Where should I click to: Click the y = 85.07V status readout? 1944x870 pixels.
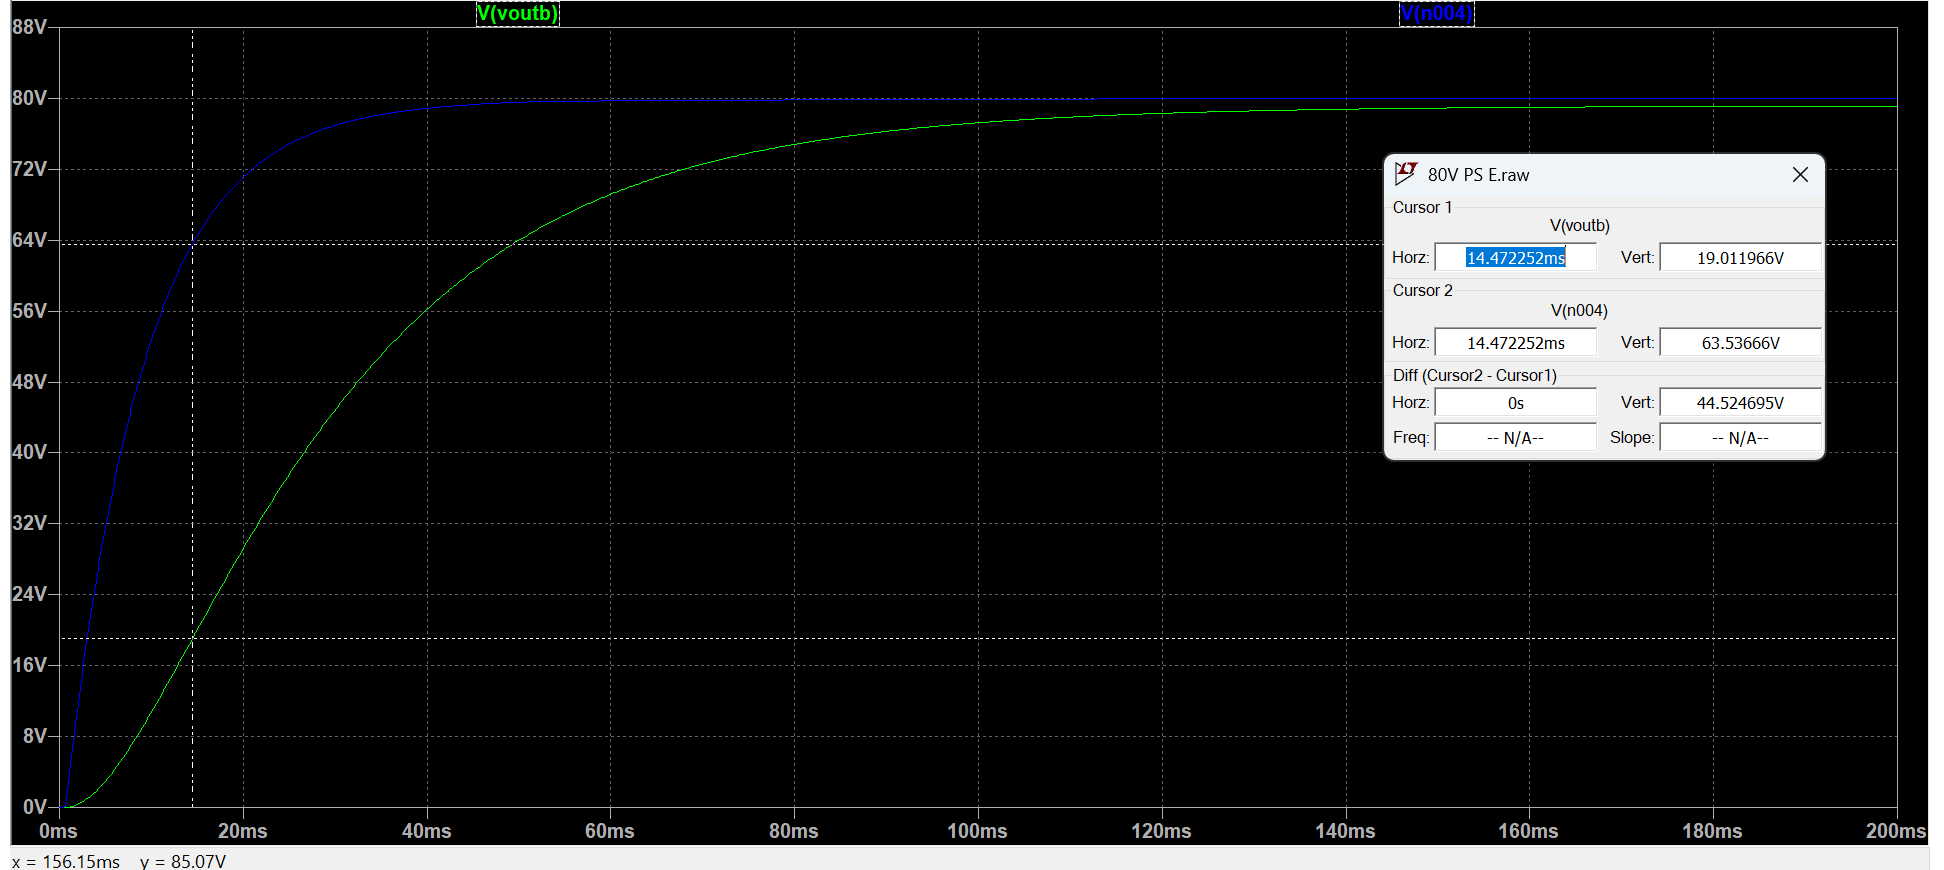(183, 861)
